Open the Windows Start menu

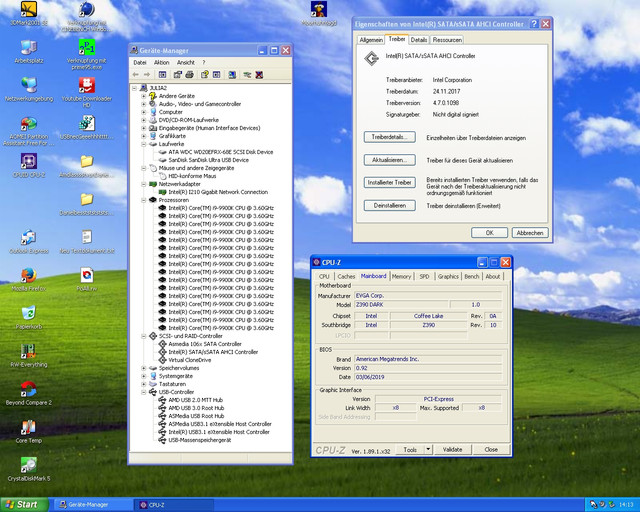(24, 505)
